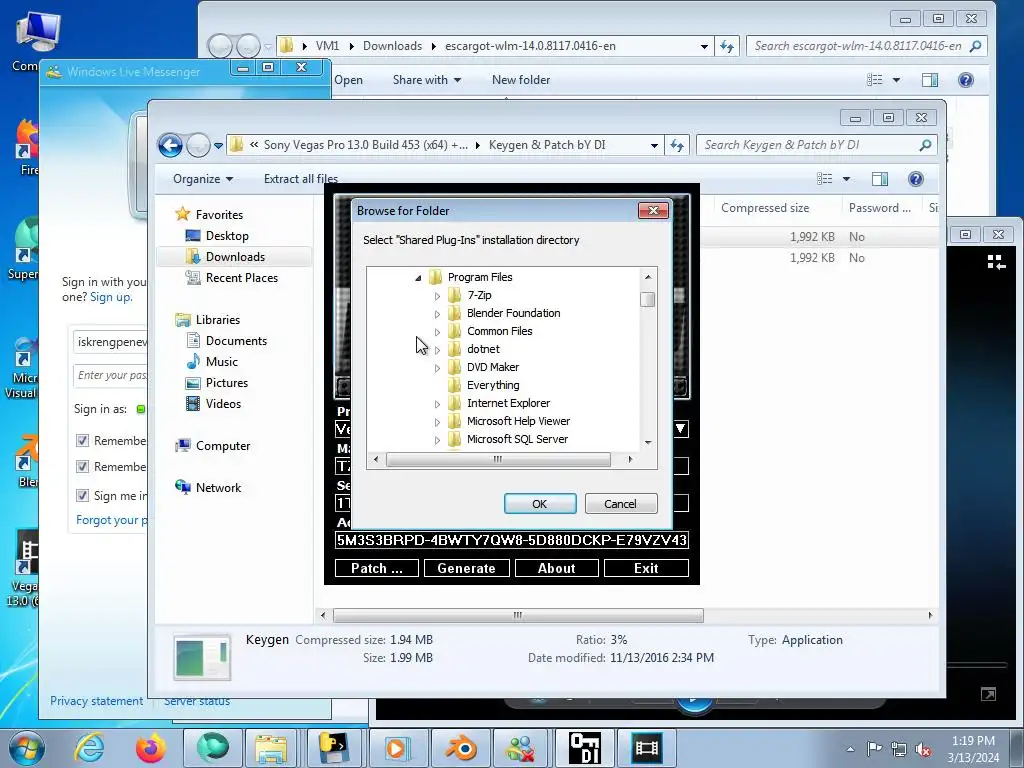Image resolution: width=1024 pixels, height=768 pixels.
Task: Expand the dotnet folder node
Action: (x=437, y=350)
